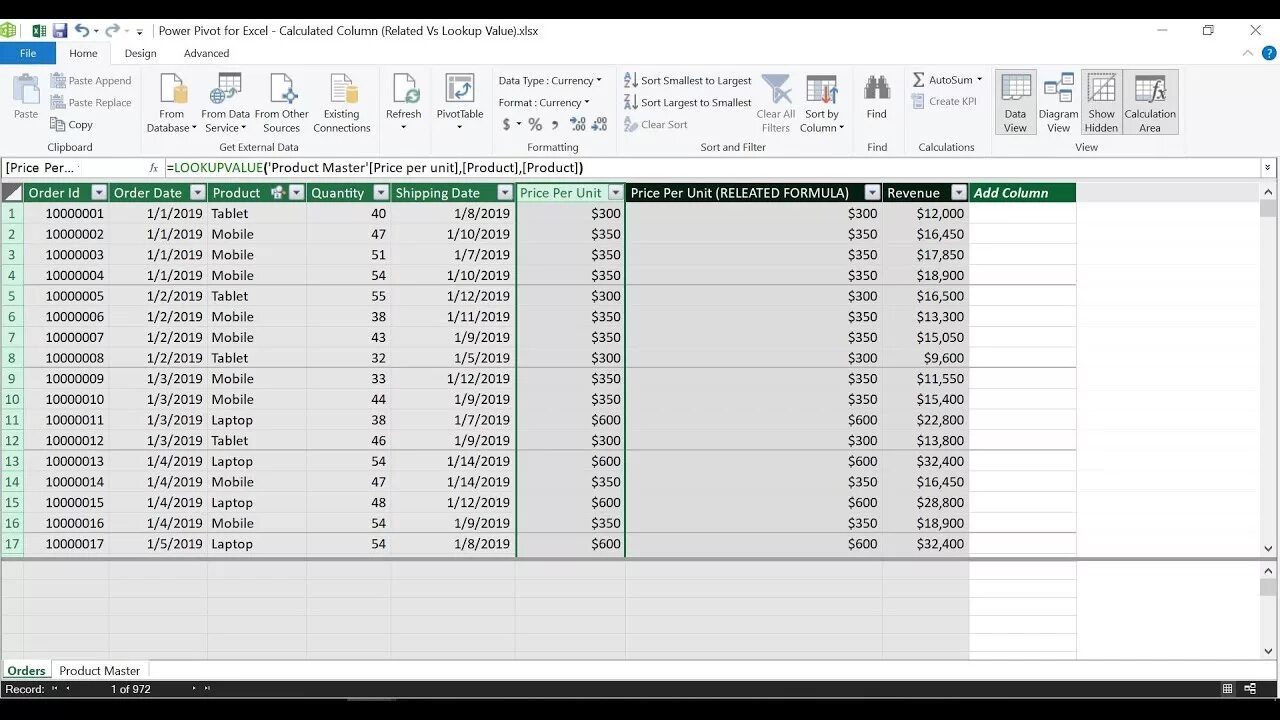Click From Other Sources
The width and height of the screenshot is (1280, 720).
point(282,103)
